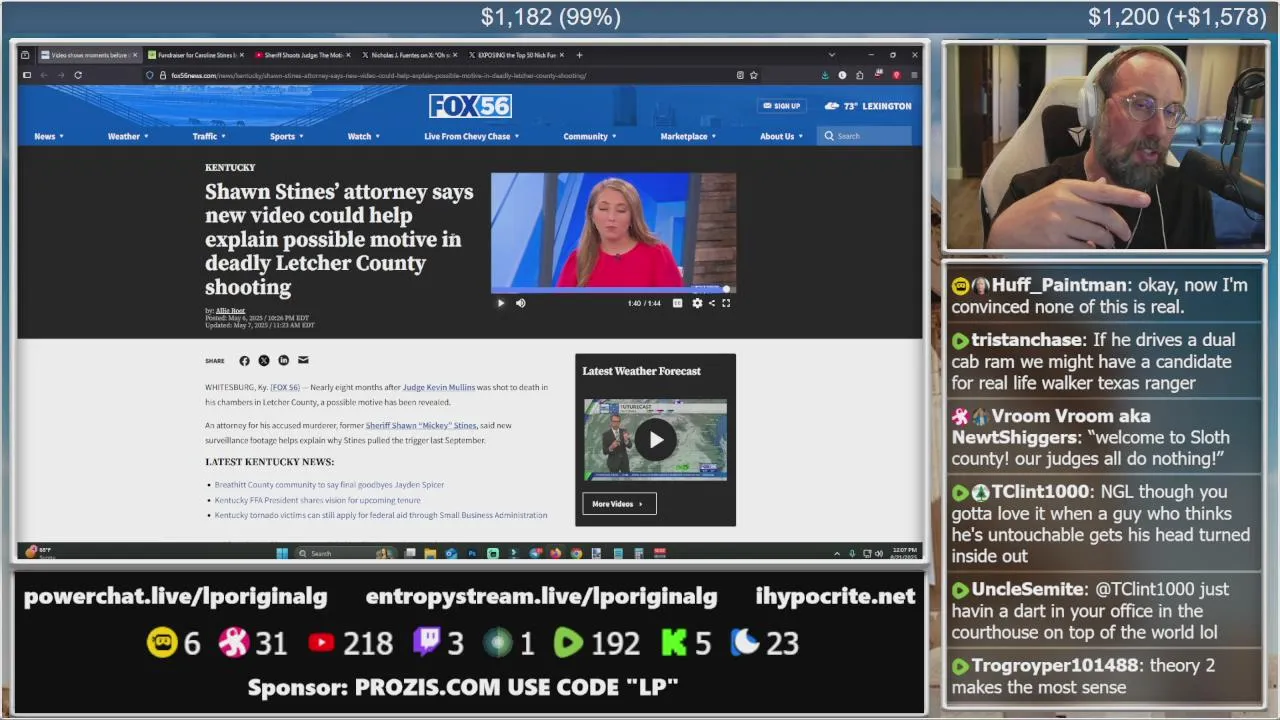Toggle closed captions on article video
1280x720 pixels.
tap(677, 303)
